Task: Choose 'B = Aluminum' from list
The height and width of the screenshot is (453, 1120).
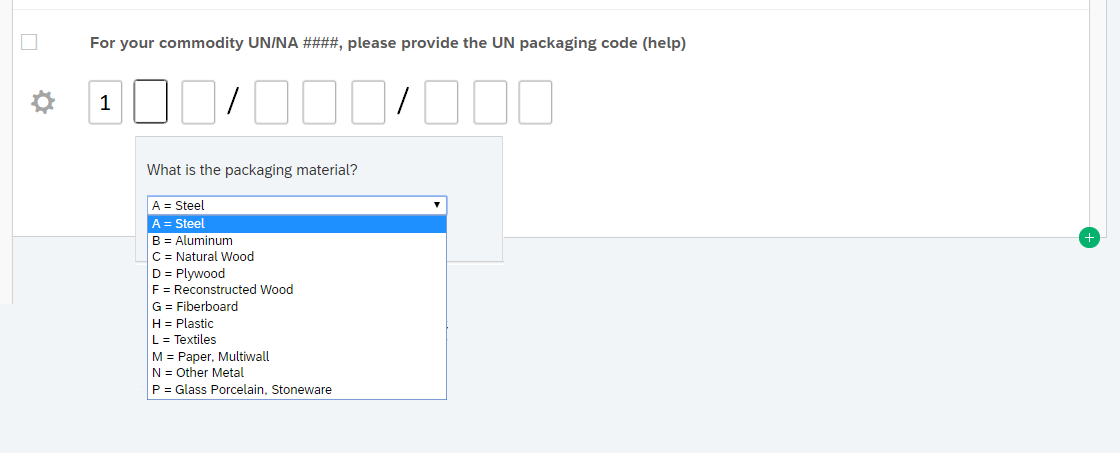Action: (296, 240)
